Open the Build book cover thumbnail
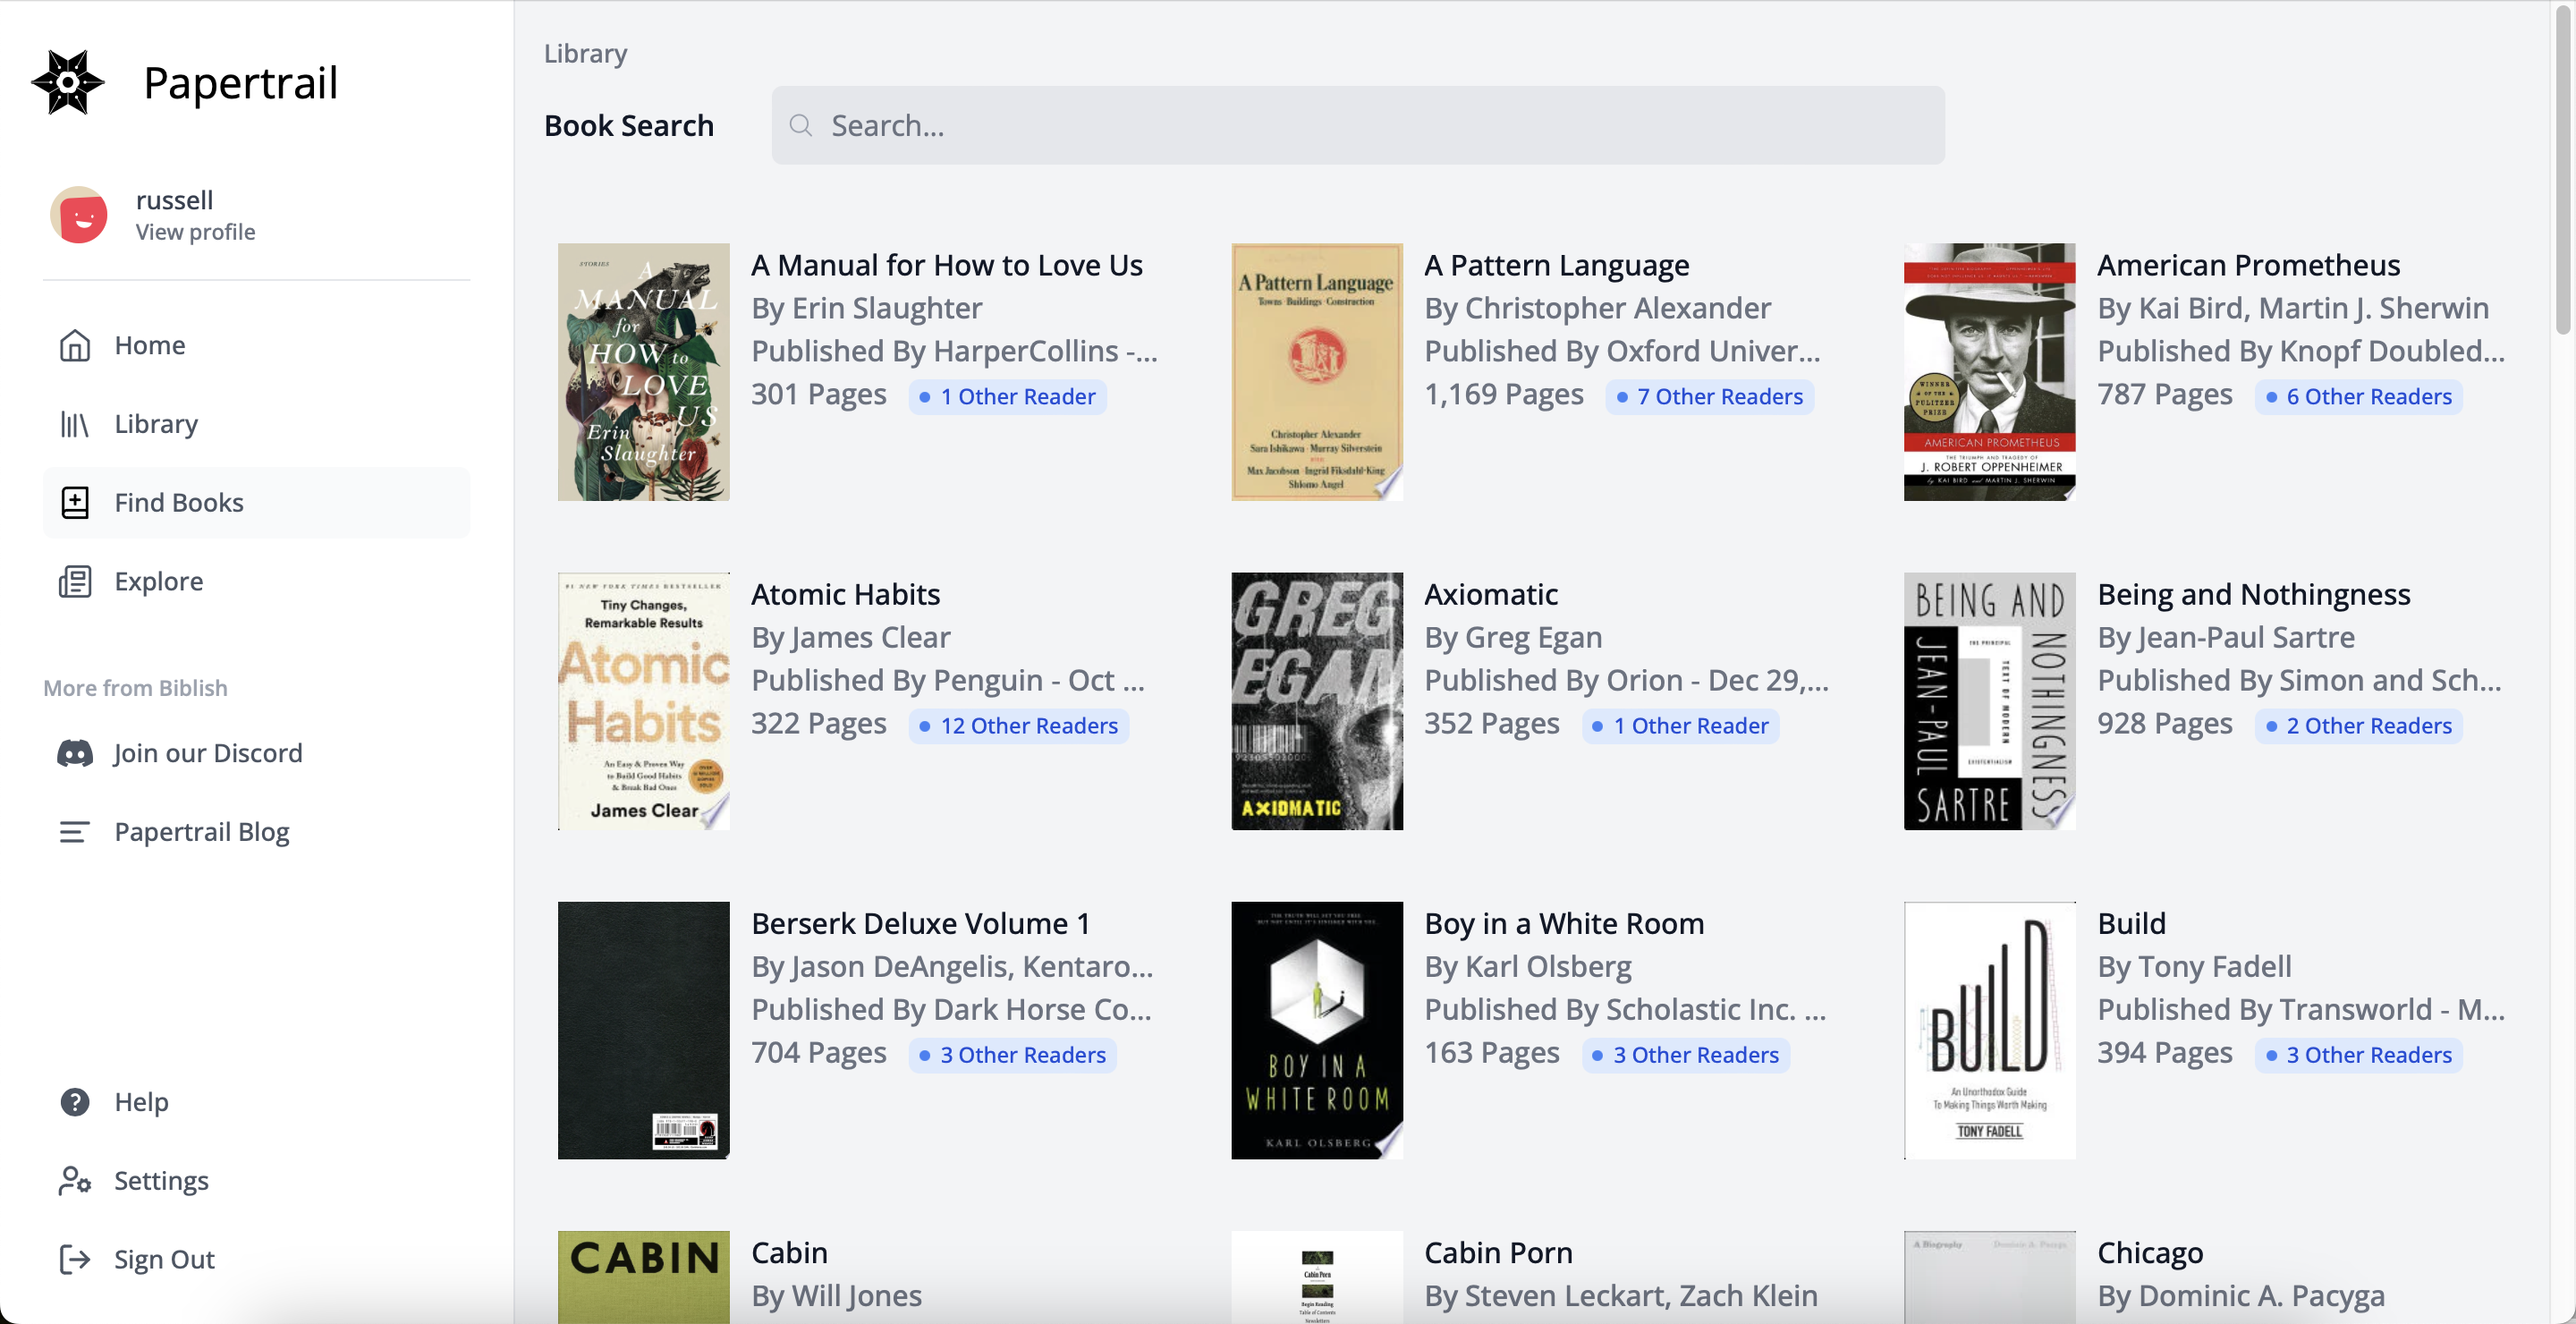The image size is (2576, 1324). click(1989, 1030)
